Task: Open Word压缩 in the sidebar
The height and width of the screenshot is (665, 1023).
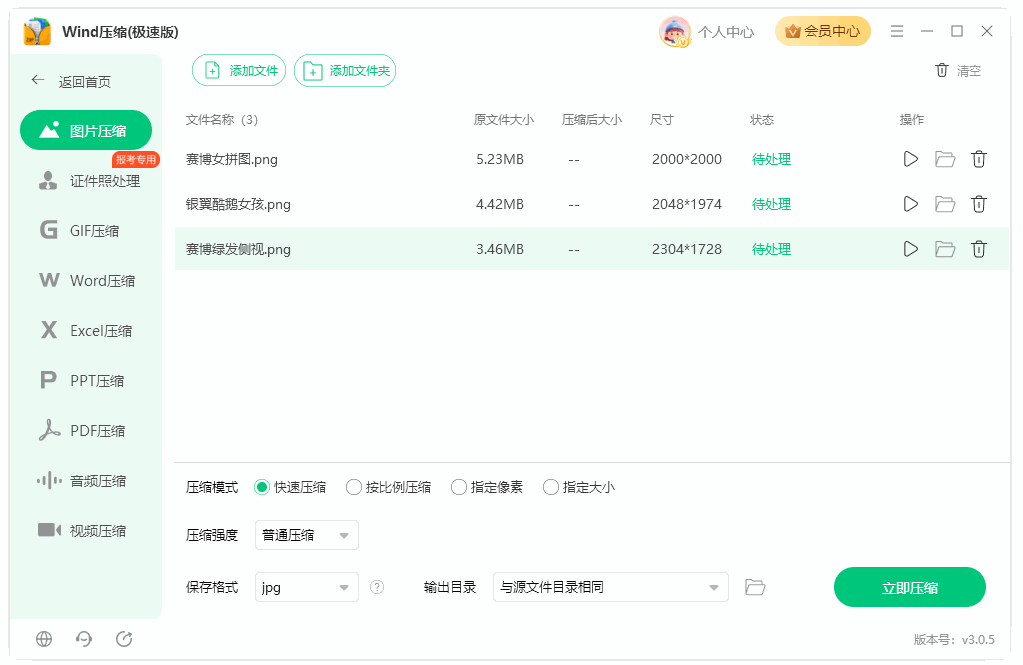Action: tap(86, 281)
